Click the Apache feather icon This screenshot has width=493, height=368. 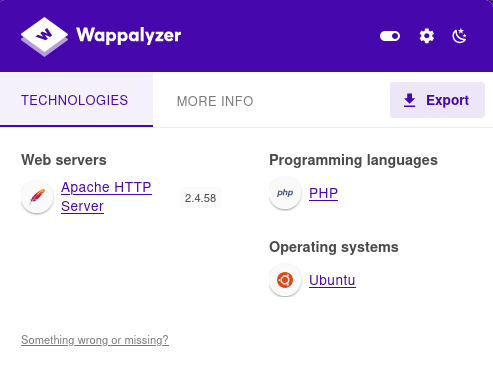point(37,197)
